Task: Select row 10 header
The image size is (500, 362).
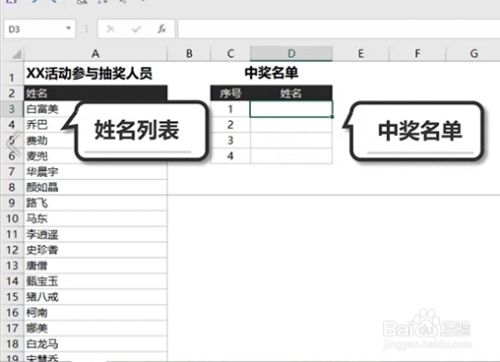Action: pyautogui.click(x=12, y=219)
